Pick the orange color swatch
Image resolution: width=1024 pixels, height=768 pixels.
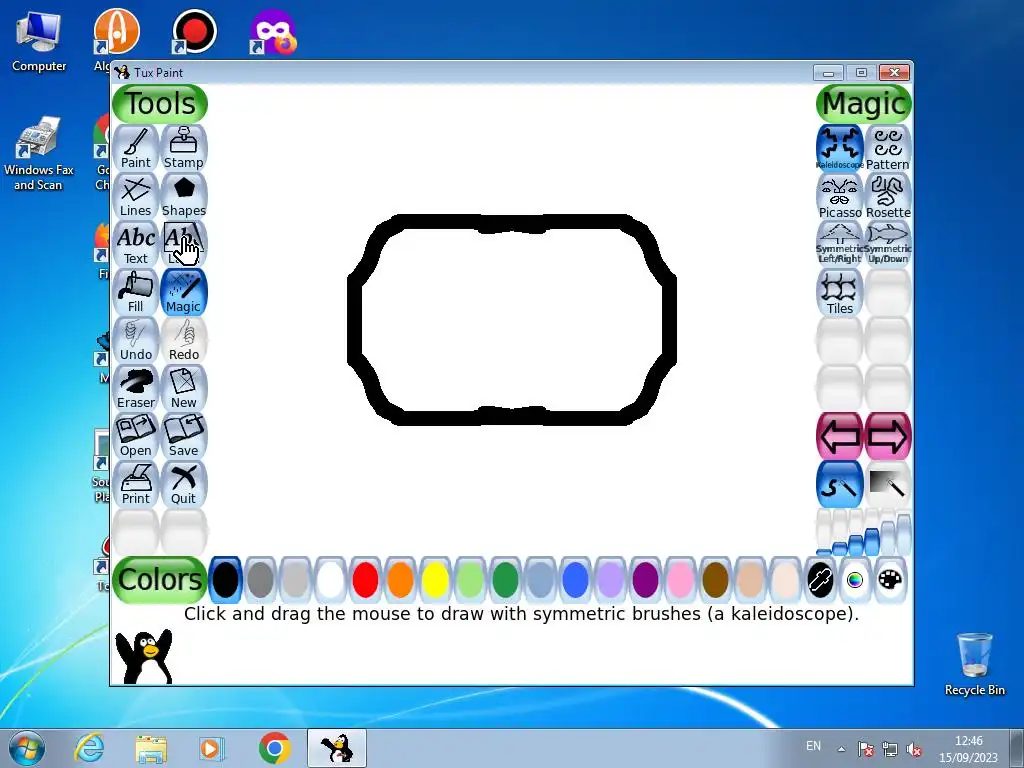tap(400, 580)
